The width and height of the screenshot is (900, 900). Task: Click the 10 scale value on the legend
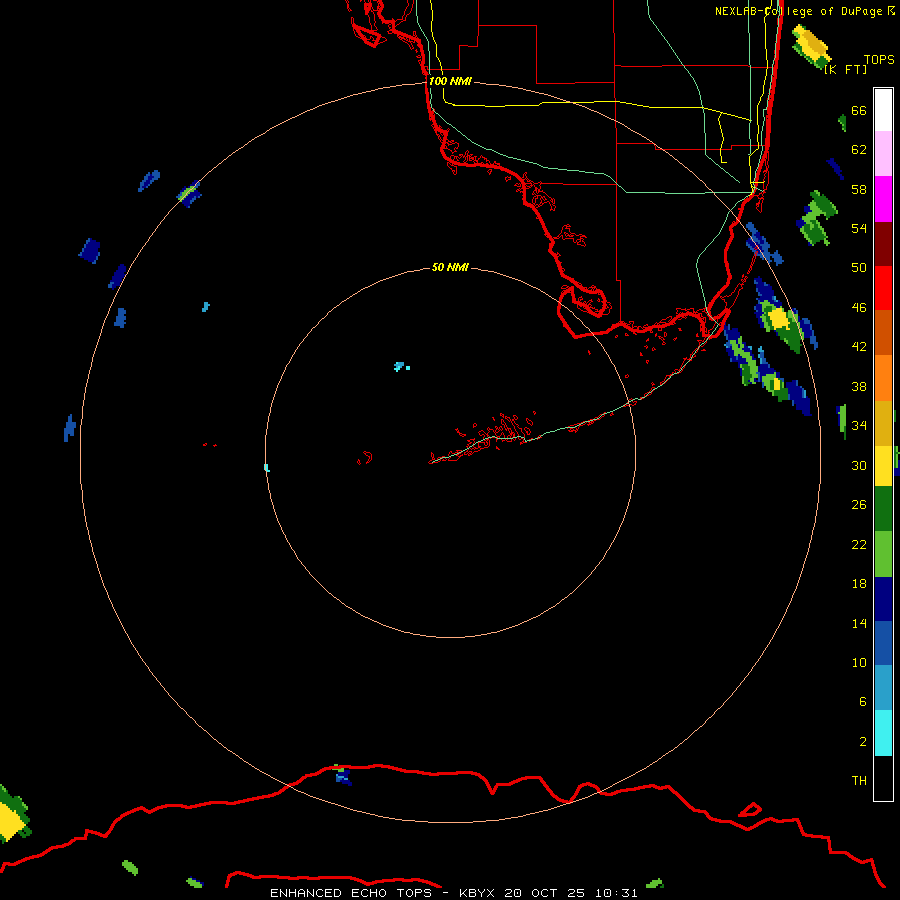click(x=859, y=662)
